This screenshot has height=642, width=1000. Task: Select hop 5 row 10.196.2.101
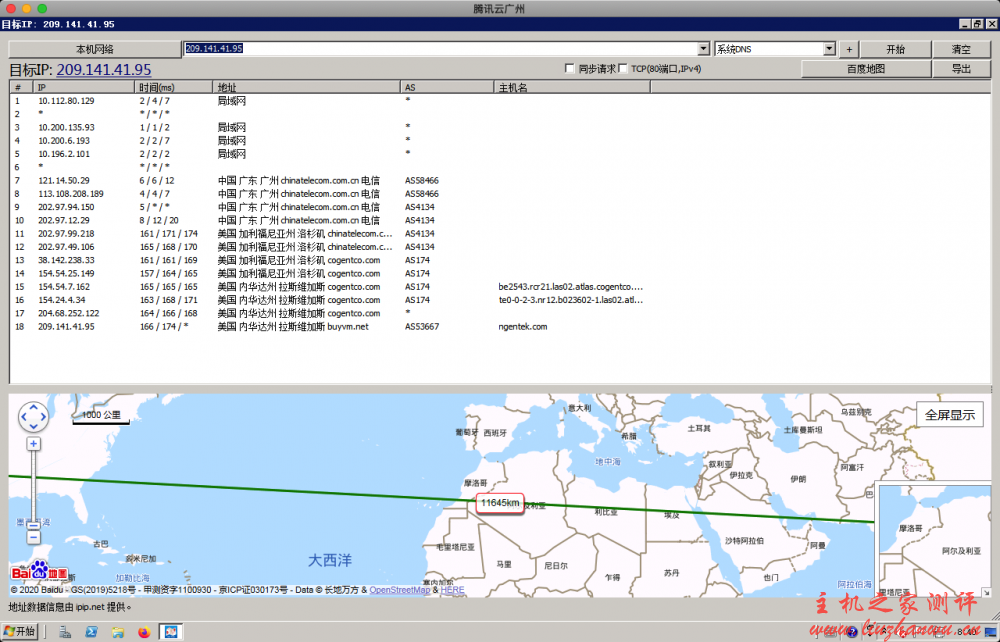pos(500,154)
